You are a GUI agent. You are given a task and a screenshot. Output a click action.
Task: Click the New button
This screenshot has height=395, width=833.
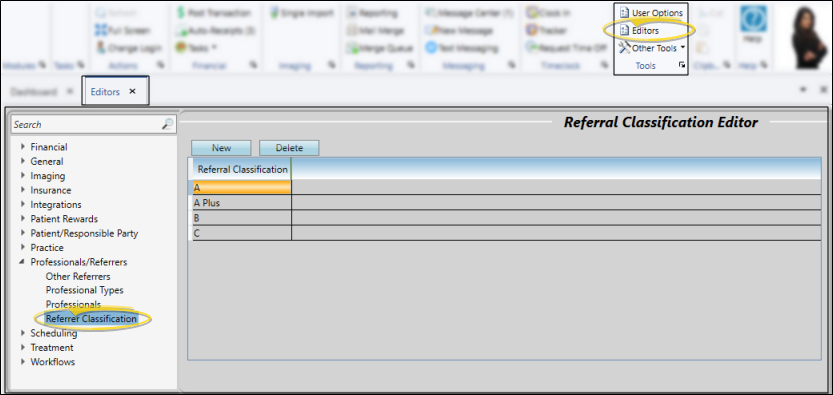(221, 148)
